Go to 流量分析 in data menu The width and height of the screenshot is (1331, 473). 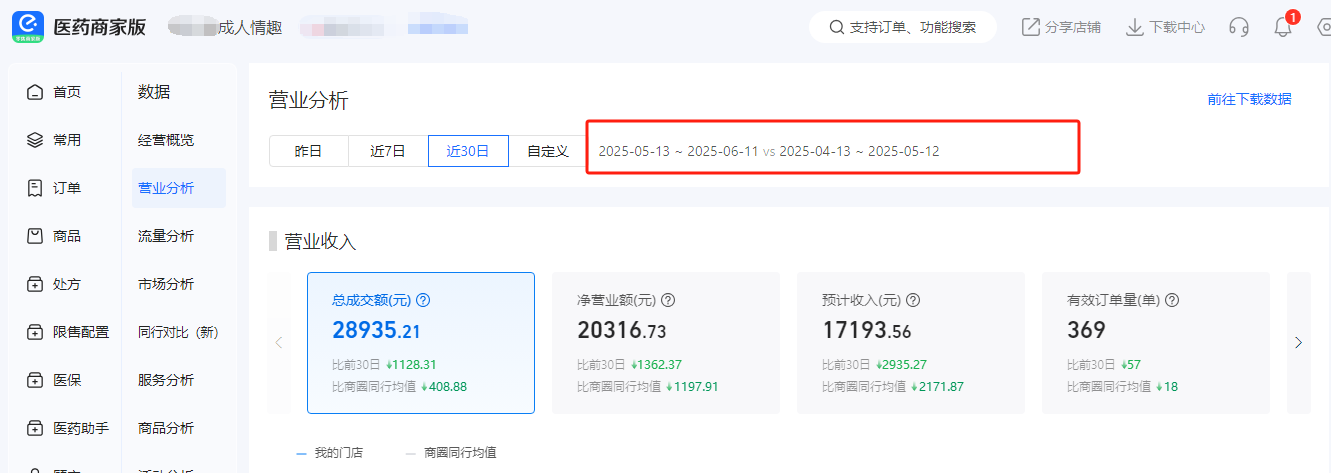[x=166, y=236]
